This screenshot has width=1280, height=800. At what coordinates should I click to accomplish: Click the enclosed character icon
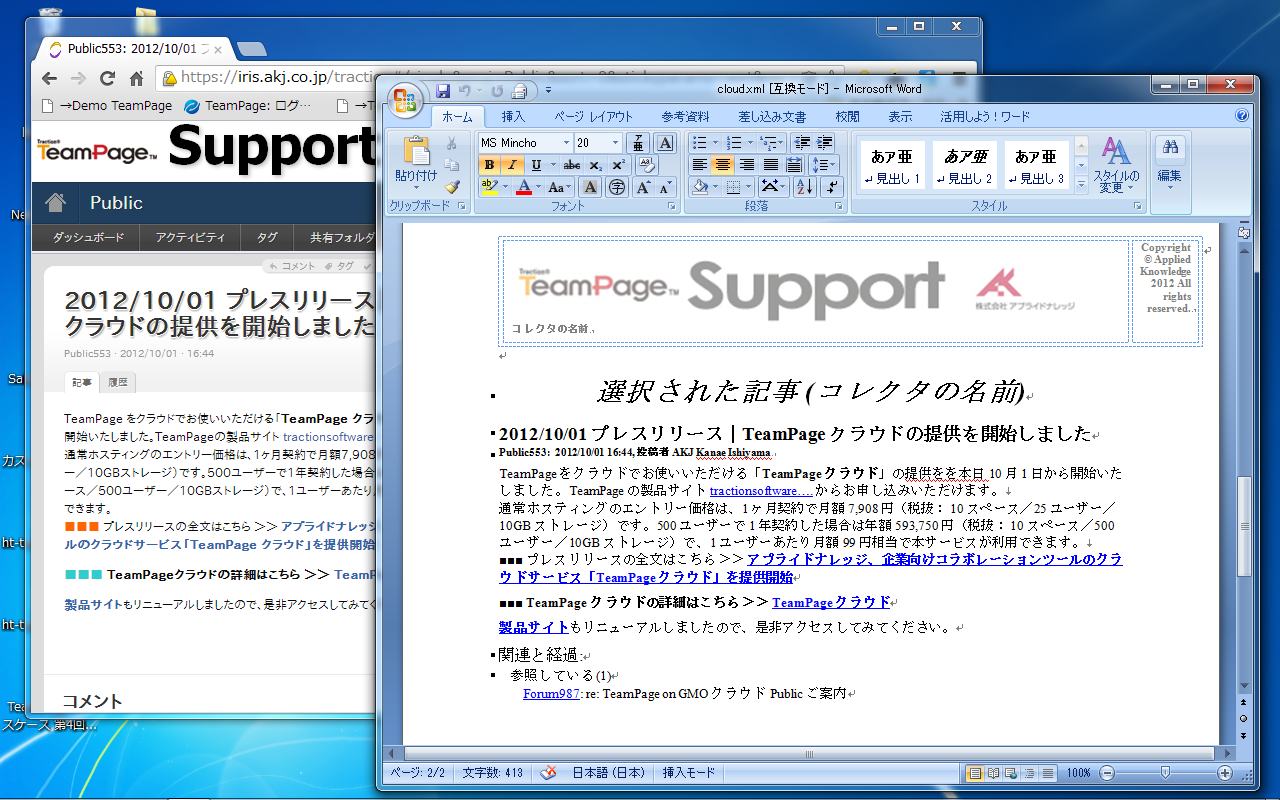617,187
